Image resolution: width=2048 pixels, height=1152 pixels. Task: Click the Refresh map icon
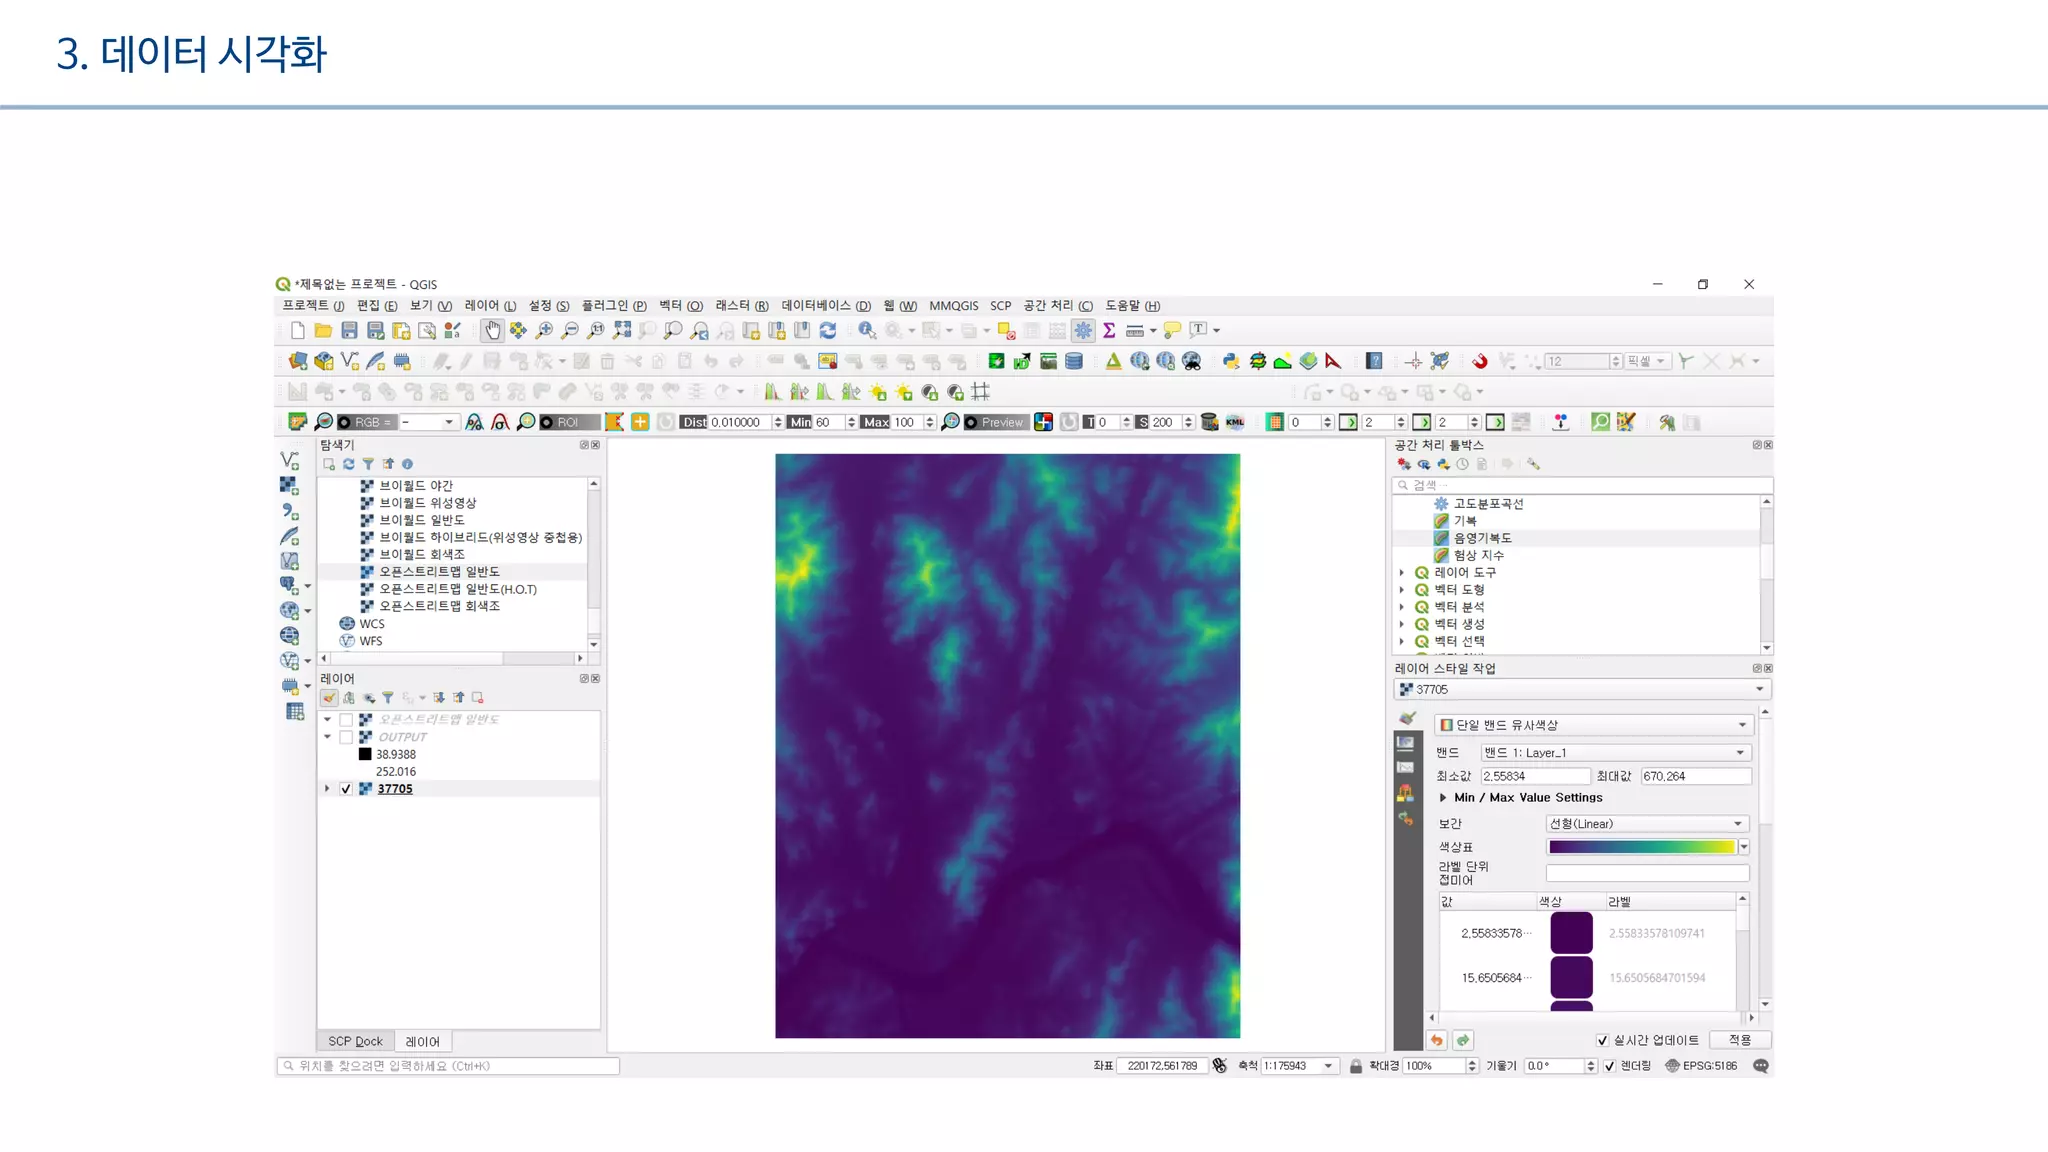tap(828, 330)
